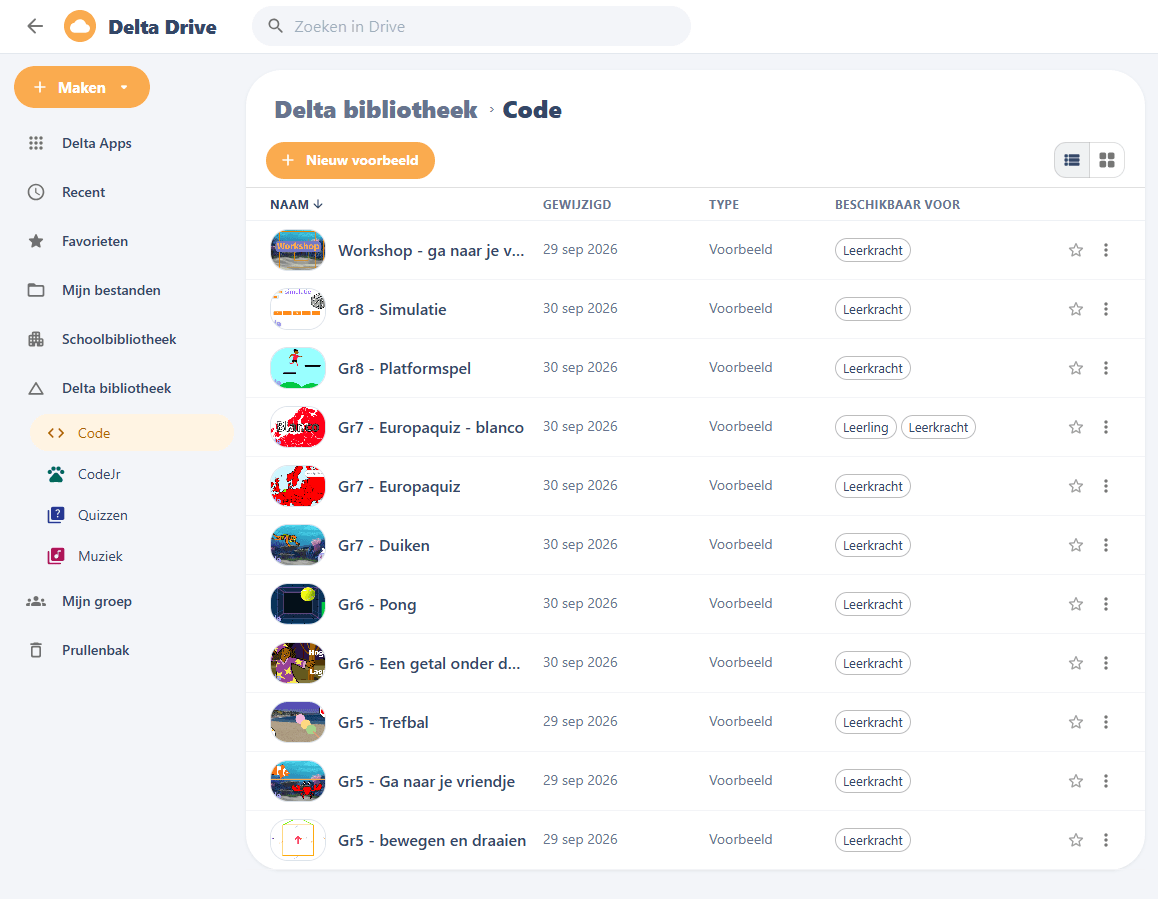Click the search magnifier icon
Image resolution: width=1158 pixels, height=899 pixels.
[275, 27]
